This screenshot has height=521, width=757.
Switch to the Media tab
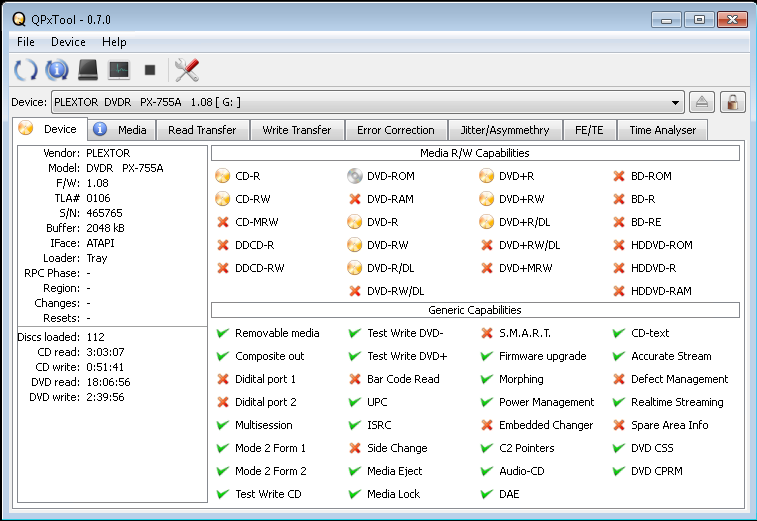click(122, 130)
